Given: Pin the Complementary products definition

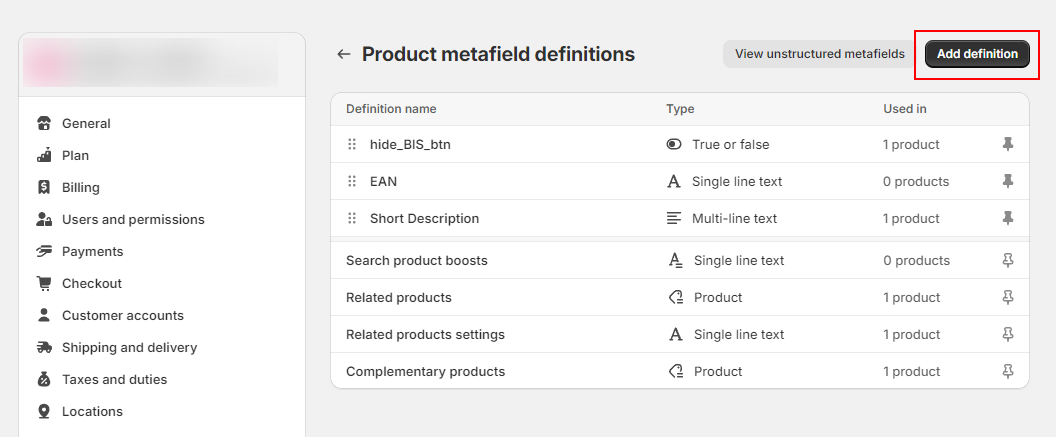Looking at the screenshot, I should click(x=1008, y=371).
